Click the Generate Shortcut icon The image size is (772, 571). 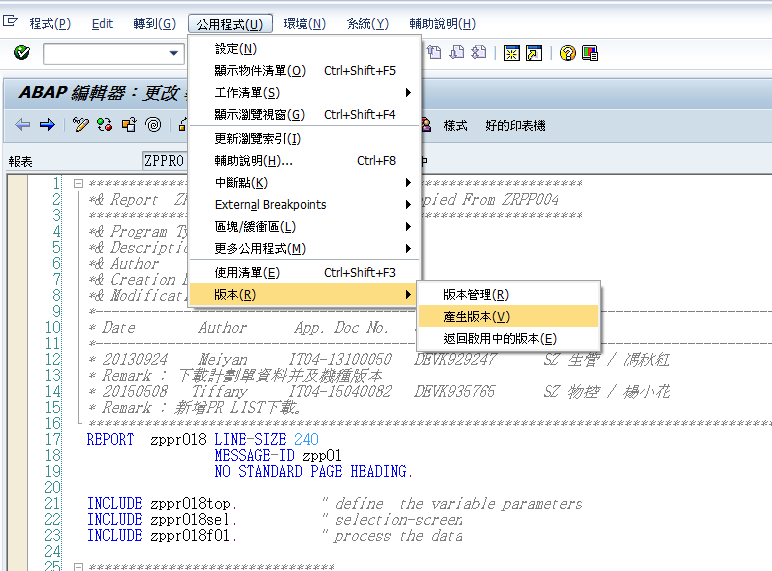(534, 53)
